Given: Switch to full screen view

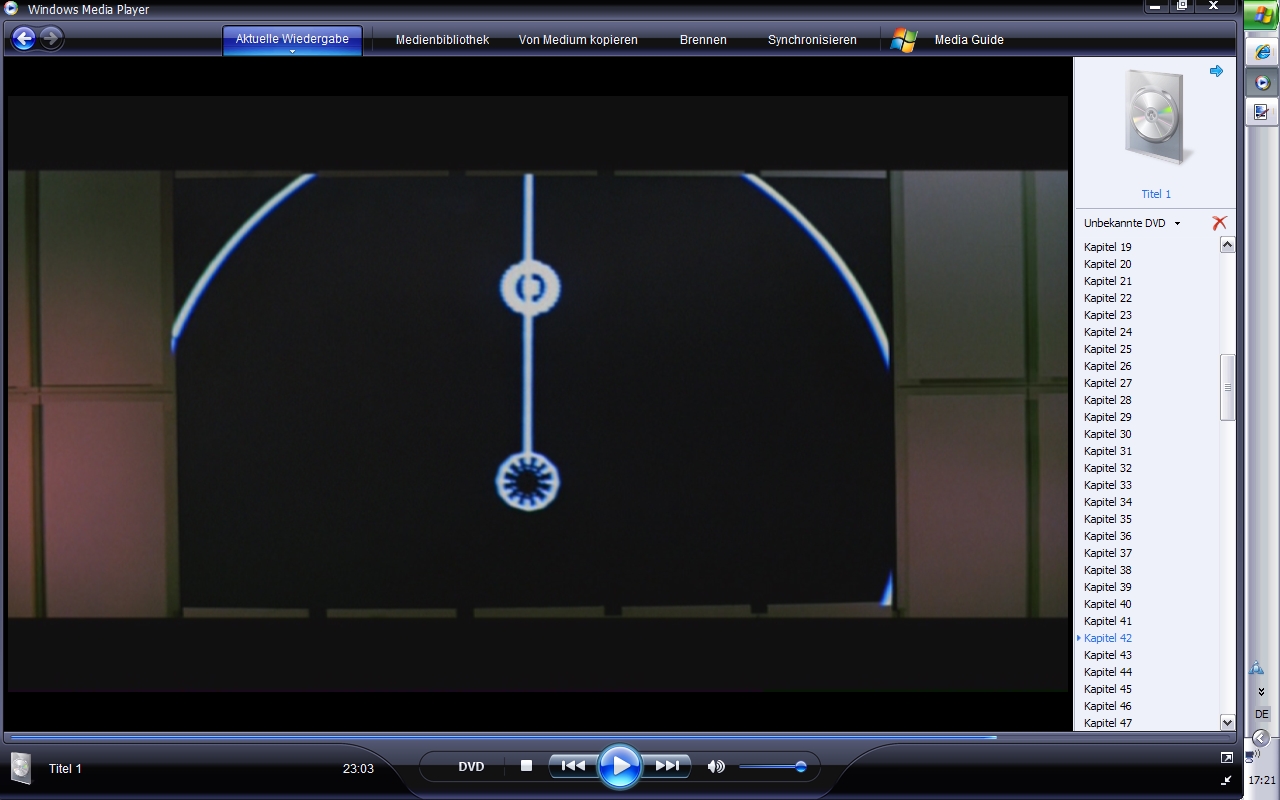Looking at the screenshot, I should pyautogui.click(x=1227, y=758).
